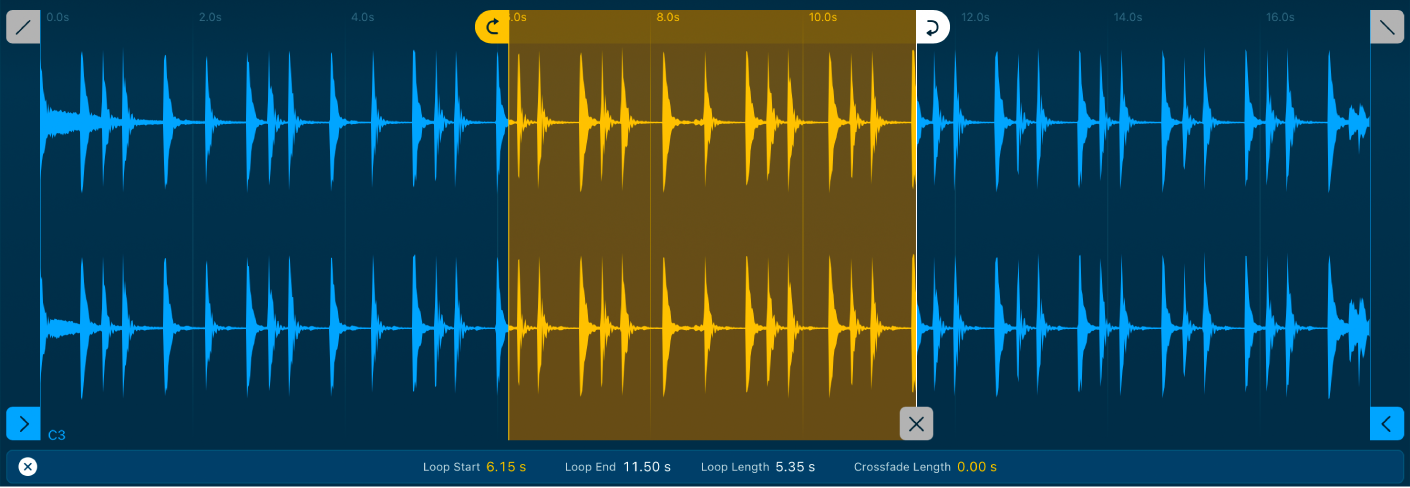
Task: Select the Loop Start value 6.15 s
Action: pos(506,467)
